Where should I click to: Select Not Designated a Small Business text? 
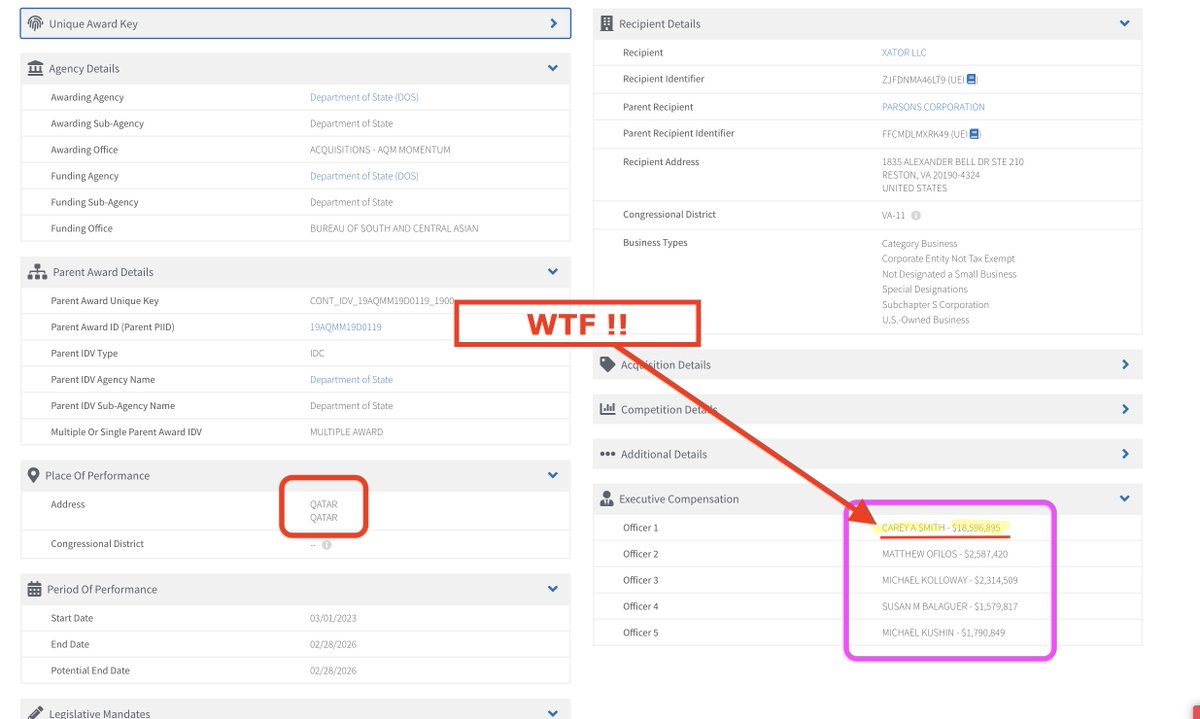pos(949,274)
